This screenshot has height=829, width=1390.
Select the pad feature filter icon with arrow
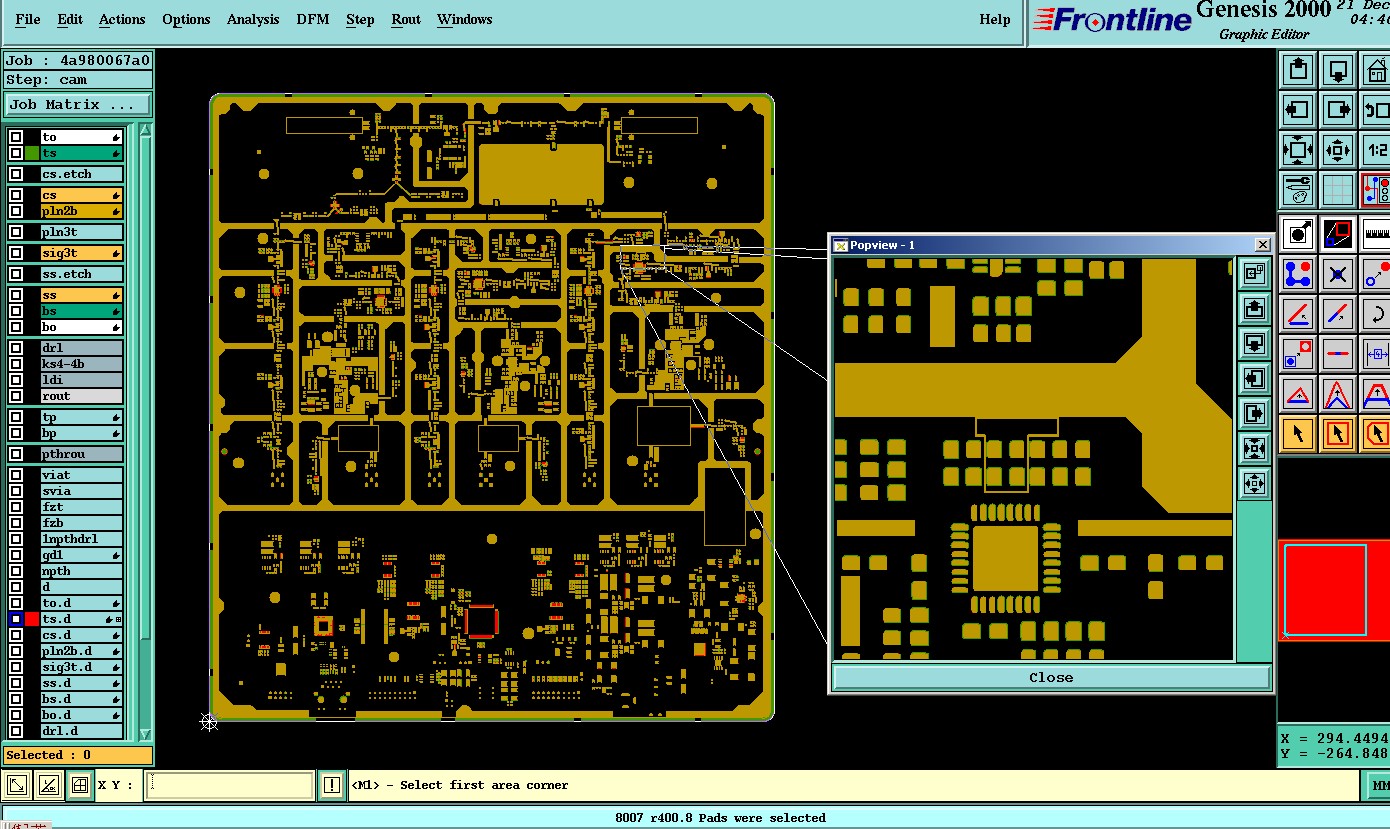[1298, 234]
